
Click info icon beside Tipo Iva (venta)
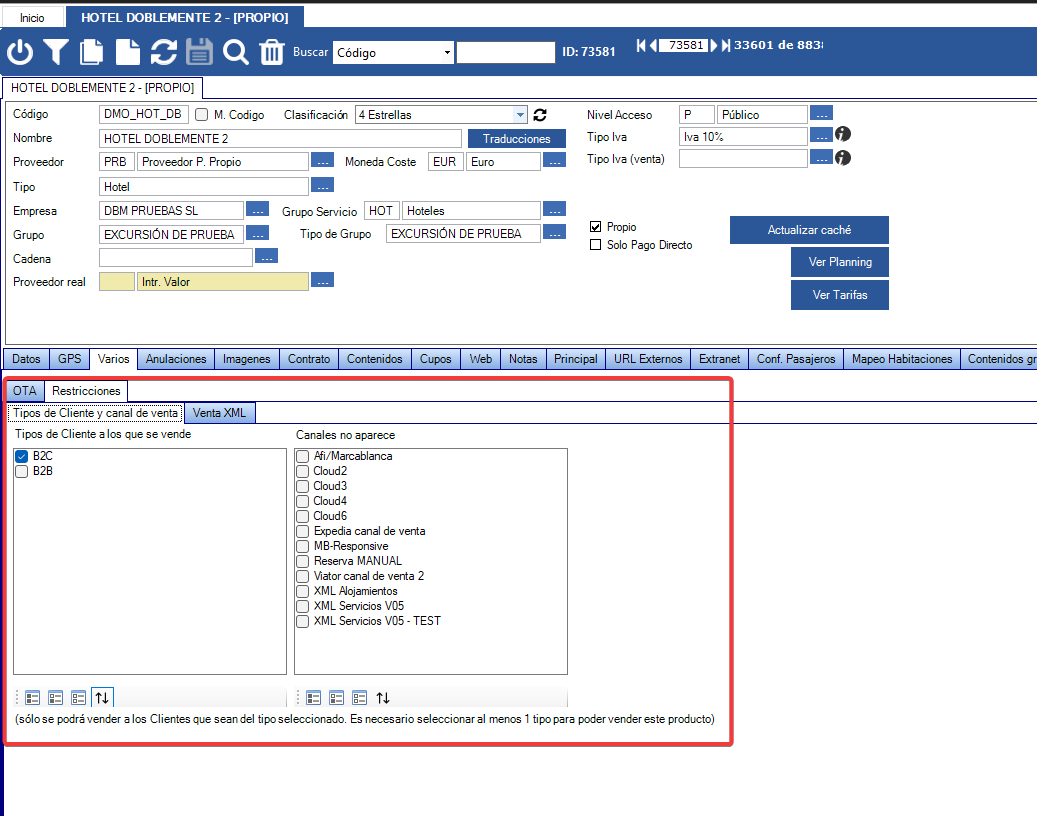coord(843,157)
